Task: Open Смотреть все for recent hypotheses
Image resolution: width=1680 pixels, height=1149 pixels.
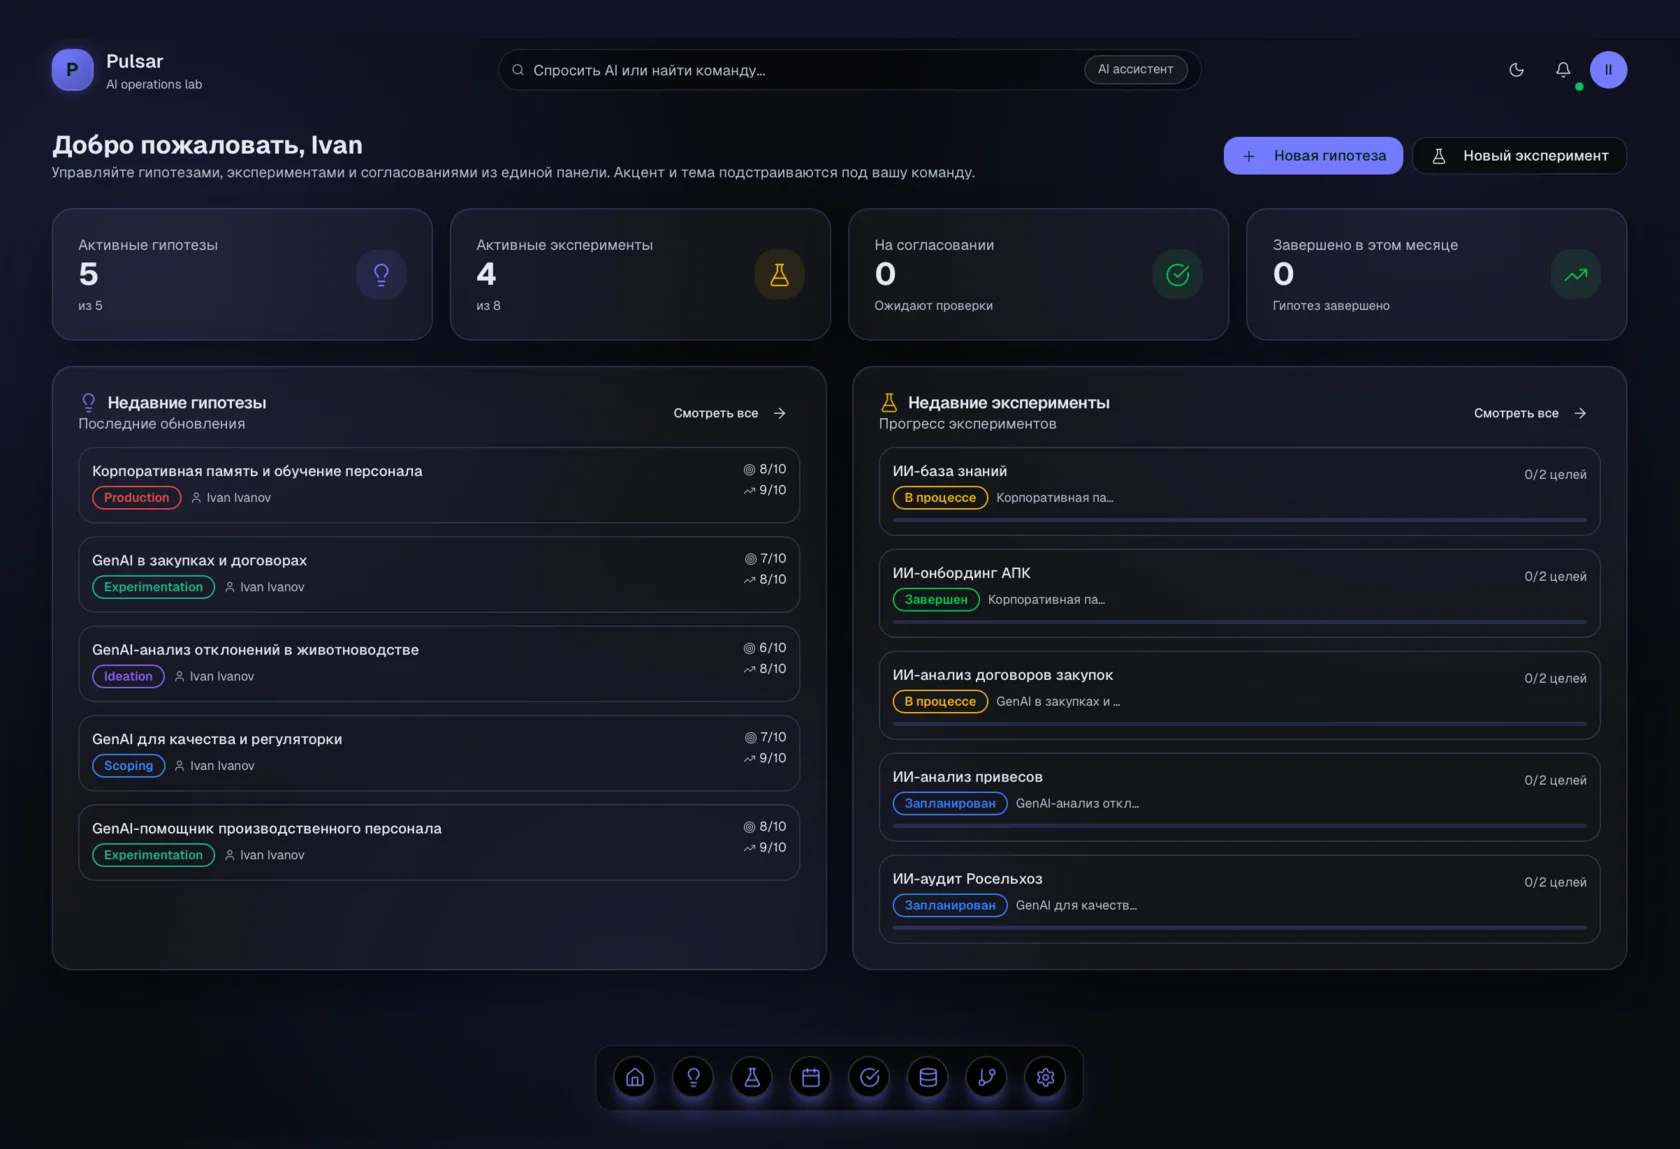Action: coord(729,413)
